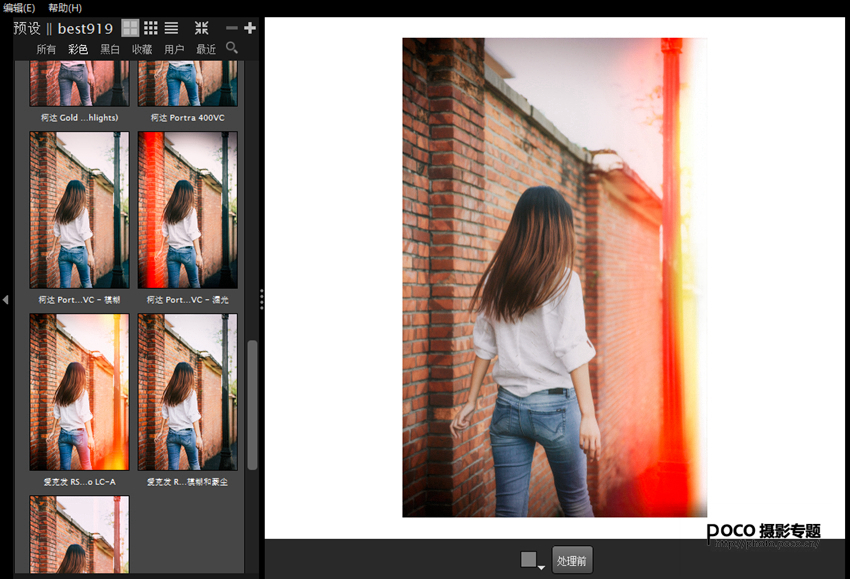
Task: Open the 编辑(E) menu
Action: click(20, 8)
